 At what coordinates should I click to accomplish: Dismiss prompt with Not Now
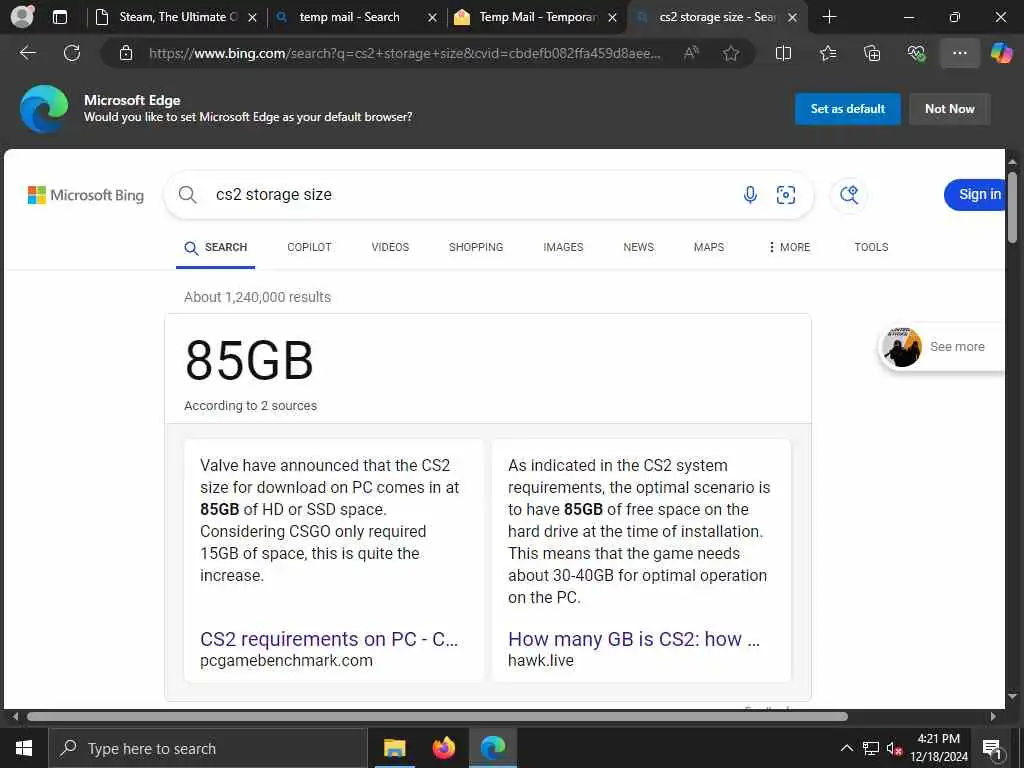click(x=950, y=109)
